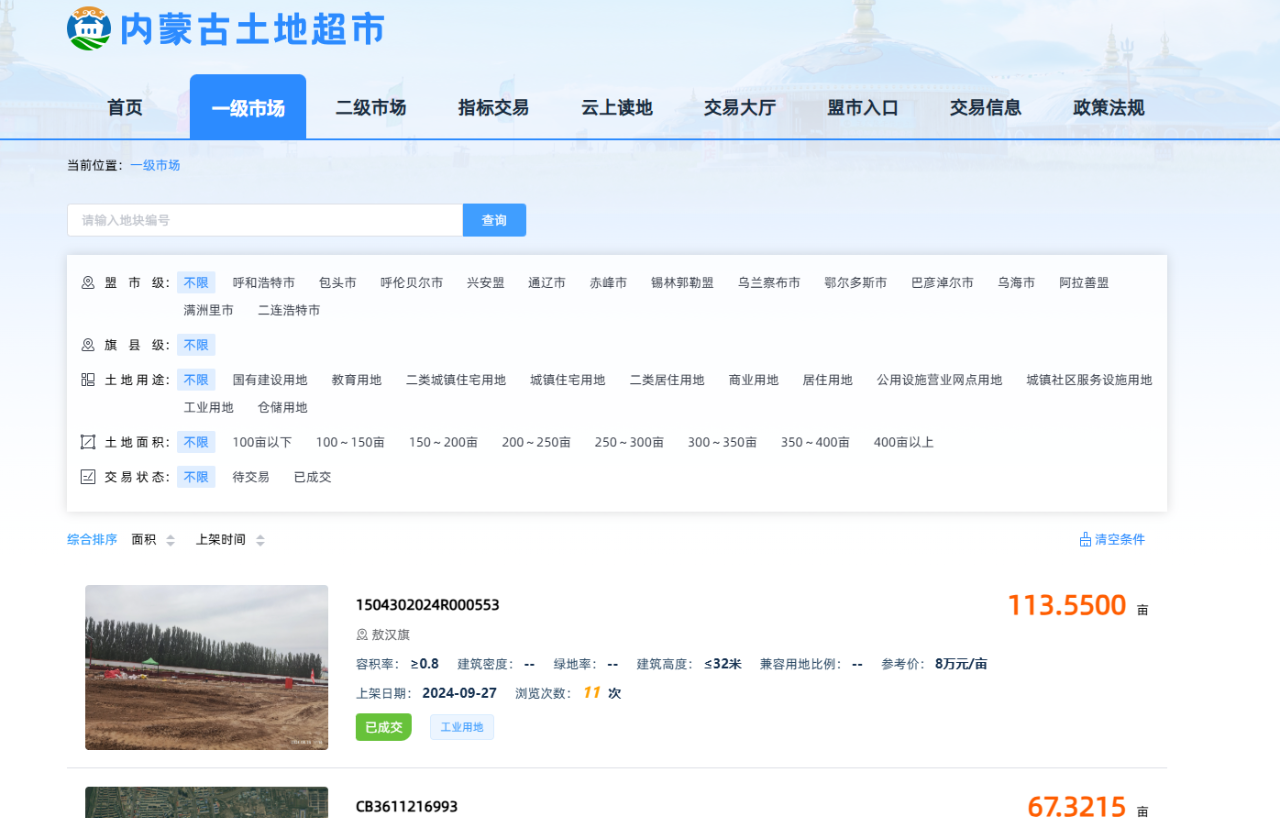
Task: Click the 内蒙古土地超市 logo icon
Action: point(89,29)
